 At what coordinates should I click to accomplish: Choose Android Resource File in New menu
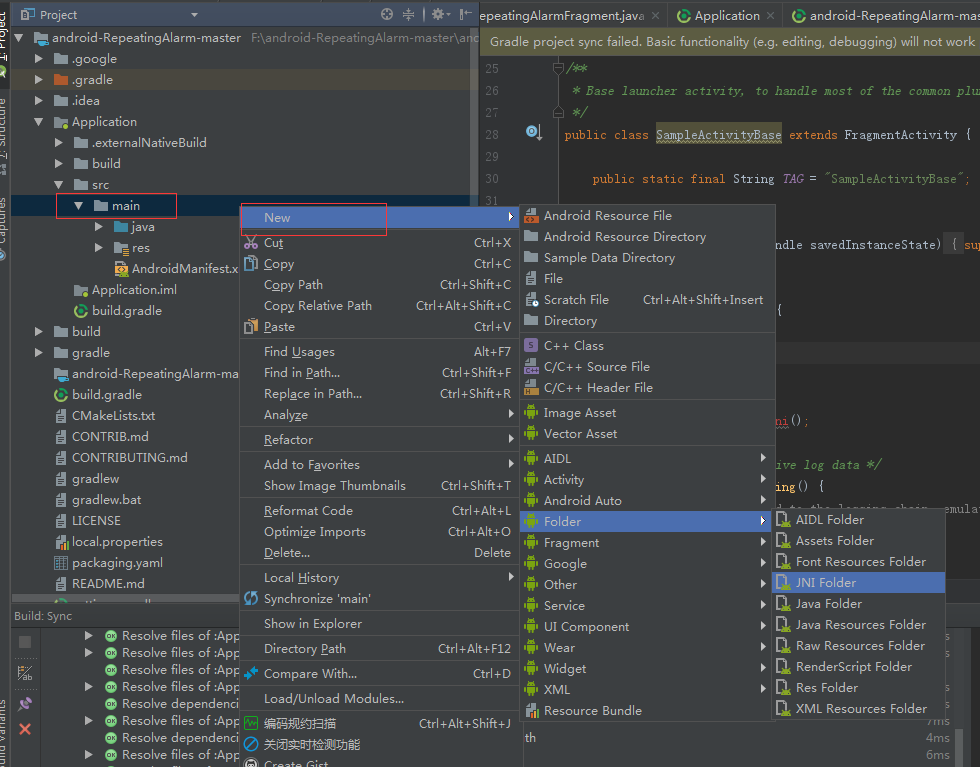point(607,215)
